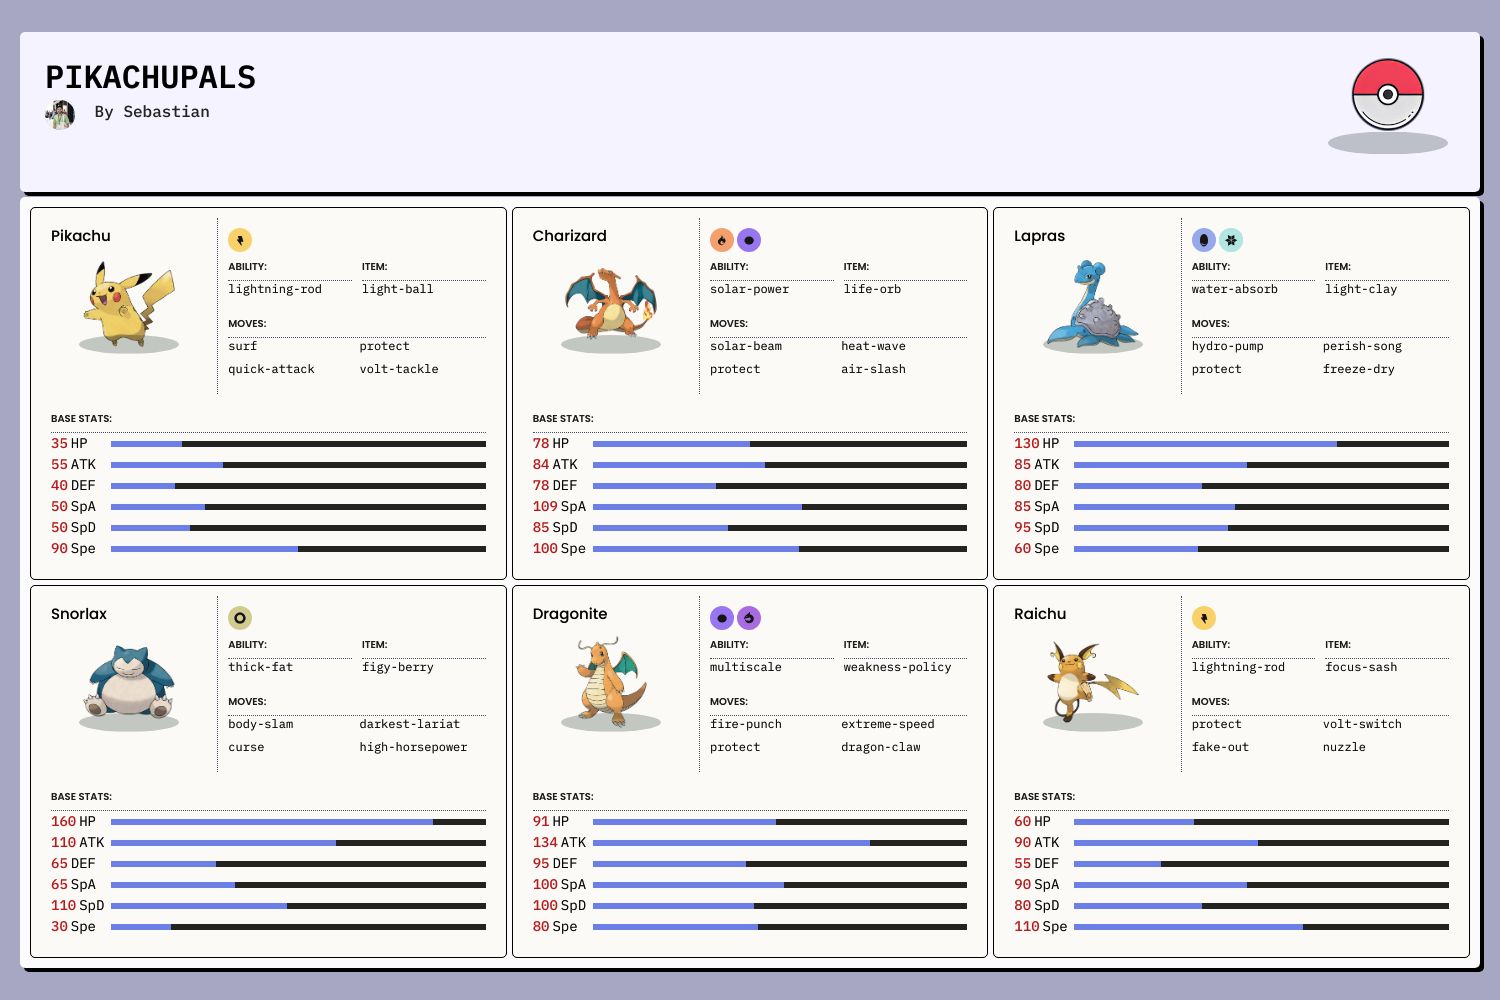Click the Dragonite sprite image
The width and height of the screenshot is (1500, 1000).
coord(610,682)
